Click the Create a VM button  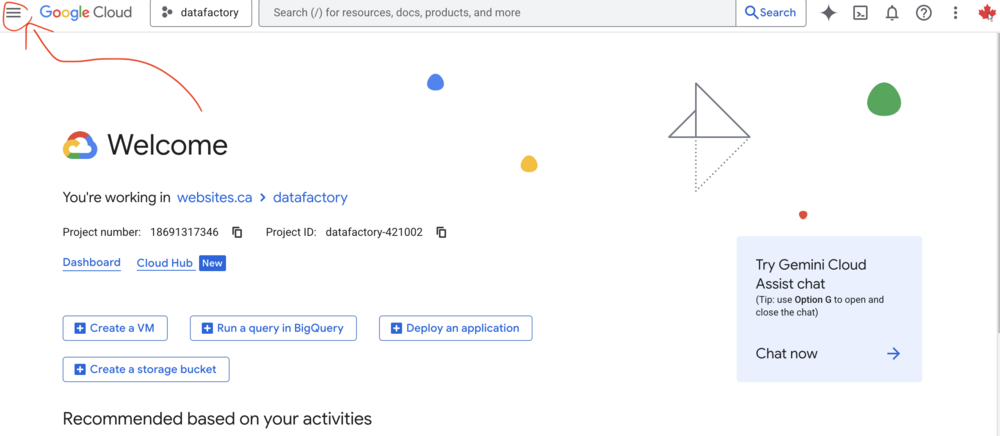(115, 328)
